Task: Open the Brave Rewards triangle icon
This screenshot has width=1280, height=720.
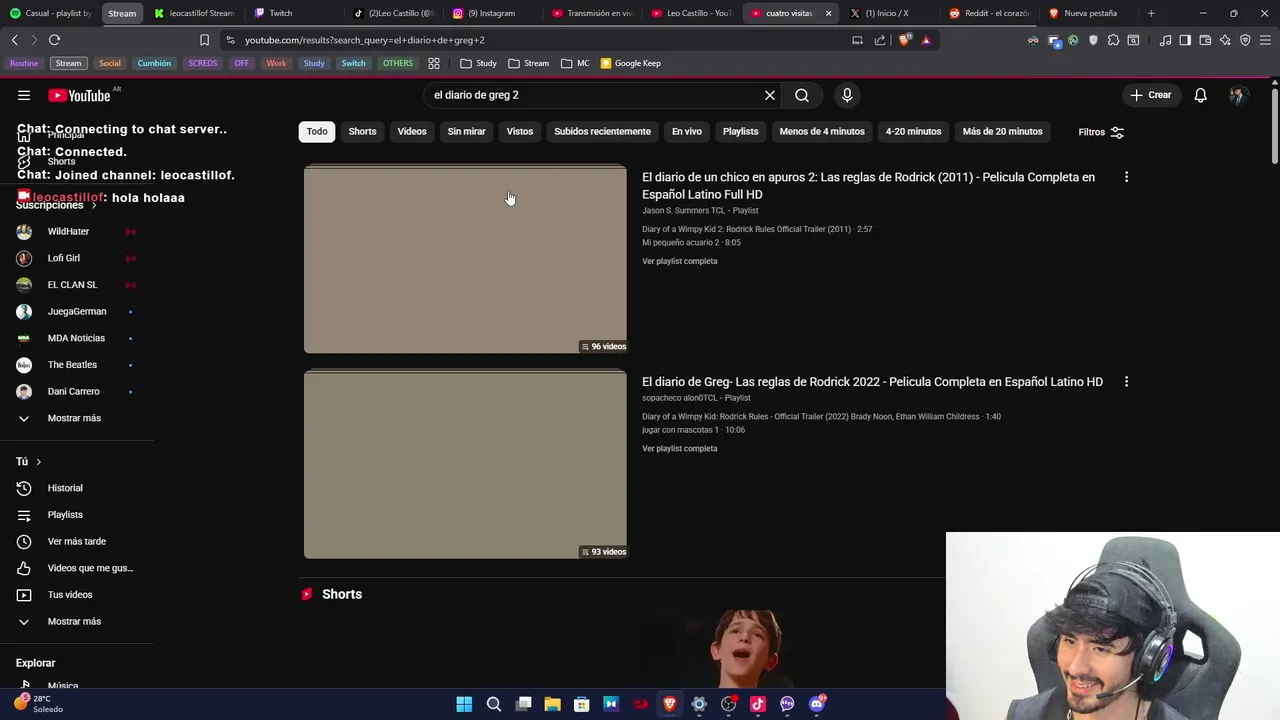Action: point(926,40)
